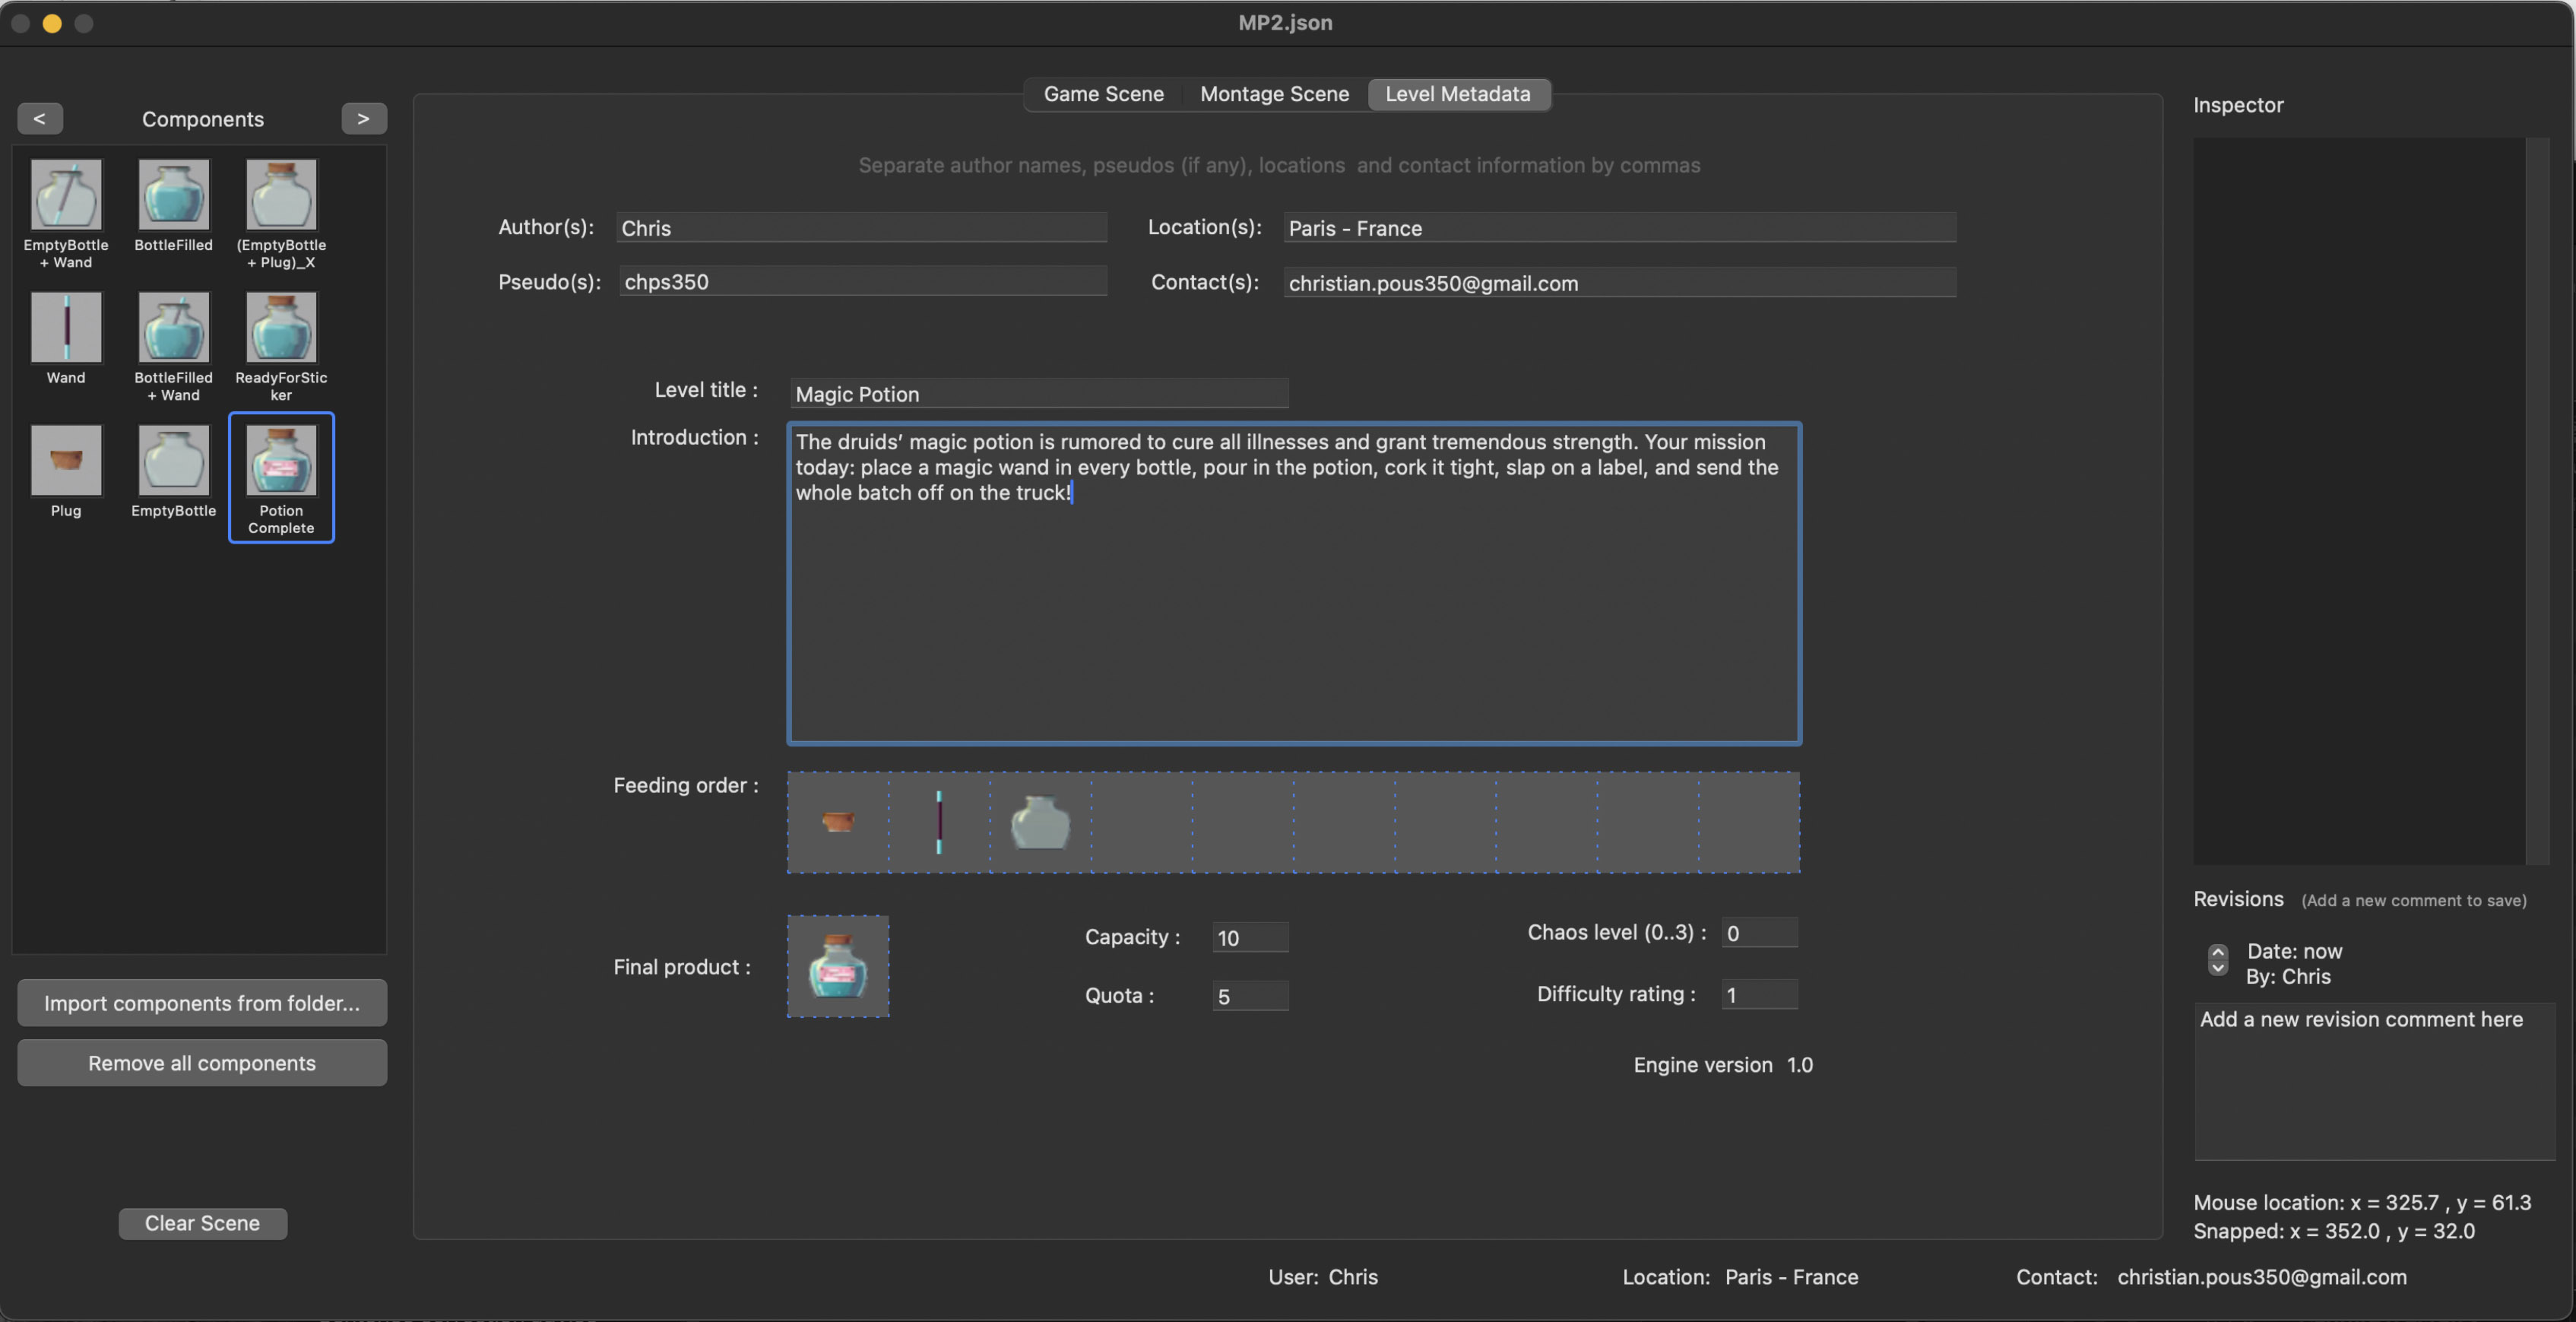The image size is (2576, 1322).
Task: Select the BottleFilled component icon
Action: tap(174, 196)
